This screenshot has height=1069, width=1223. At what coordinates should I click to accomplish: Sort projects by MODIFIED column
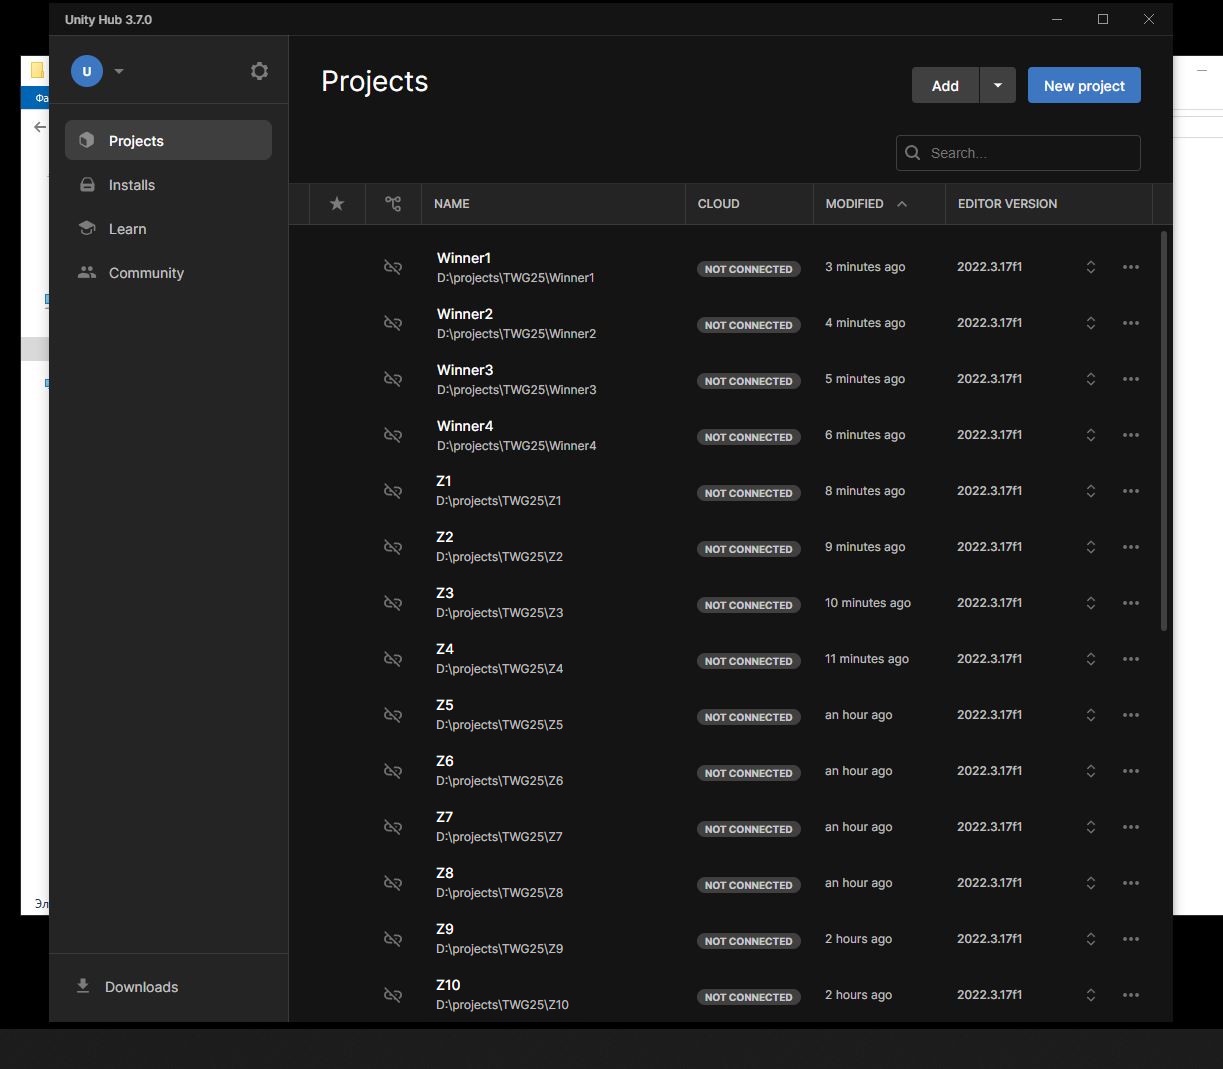pyautogui.click(x=854, y=203)
